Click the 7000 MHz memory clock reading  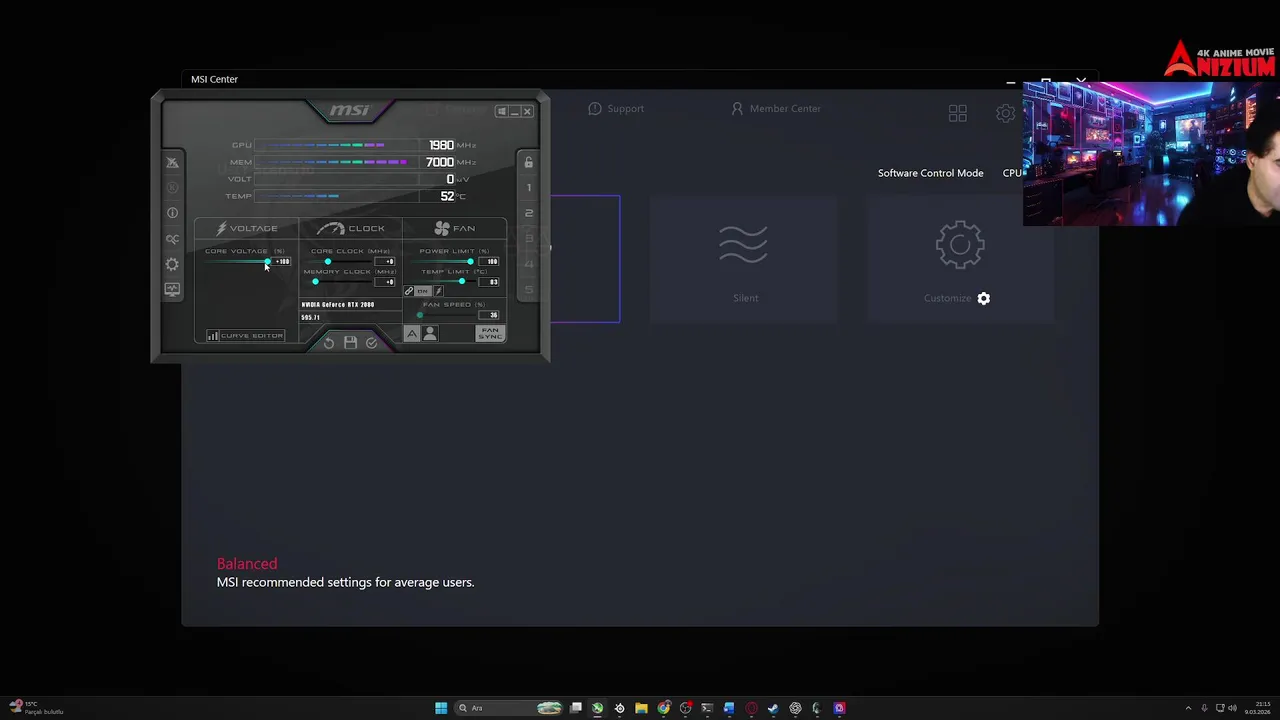(440, 162)
